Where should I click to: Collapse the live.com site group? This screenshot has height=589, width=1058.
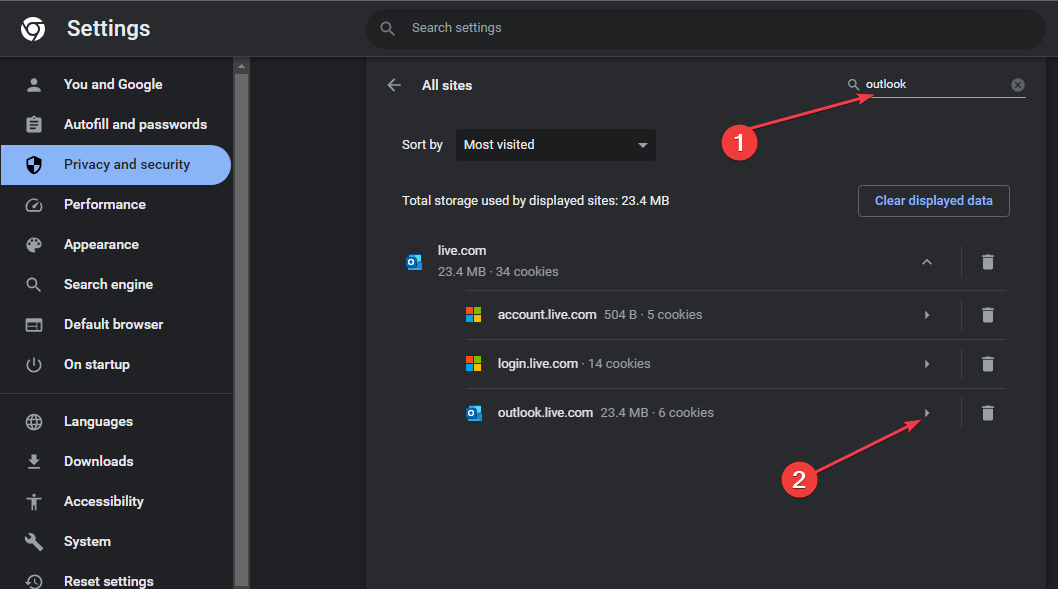pos(926,262)
